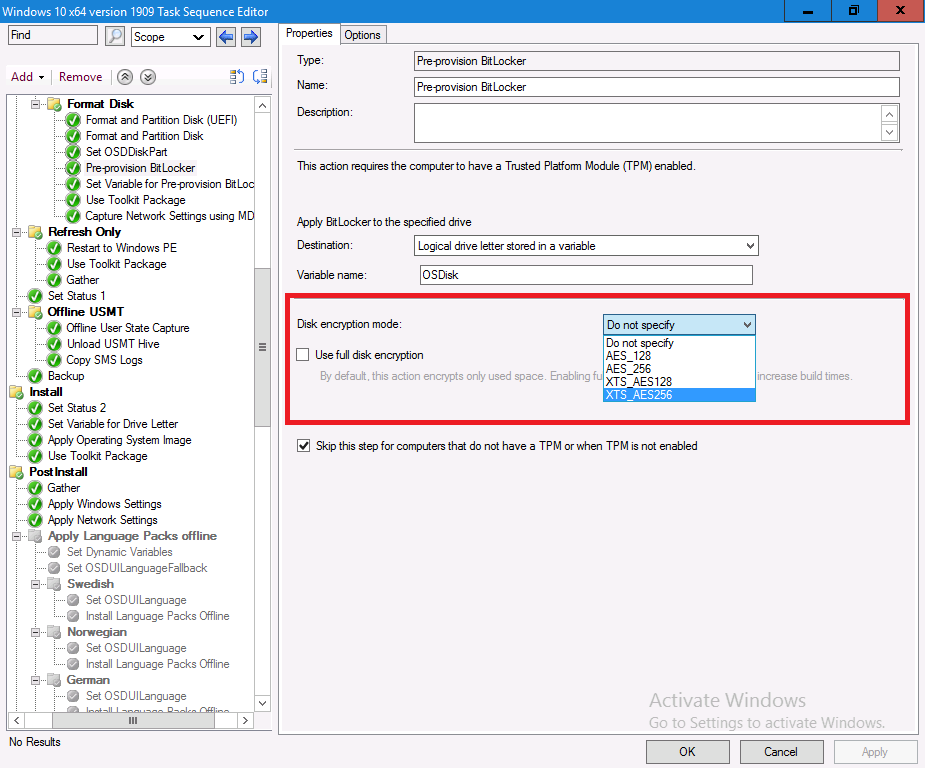Click green check beside Backup step
925x768 pixels.
click(35, 376)
